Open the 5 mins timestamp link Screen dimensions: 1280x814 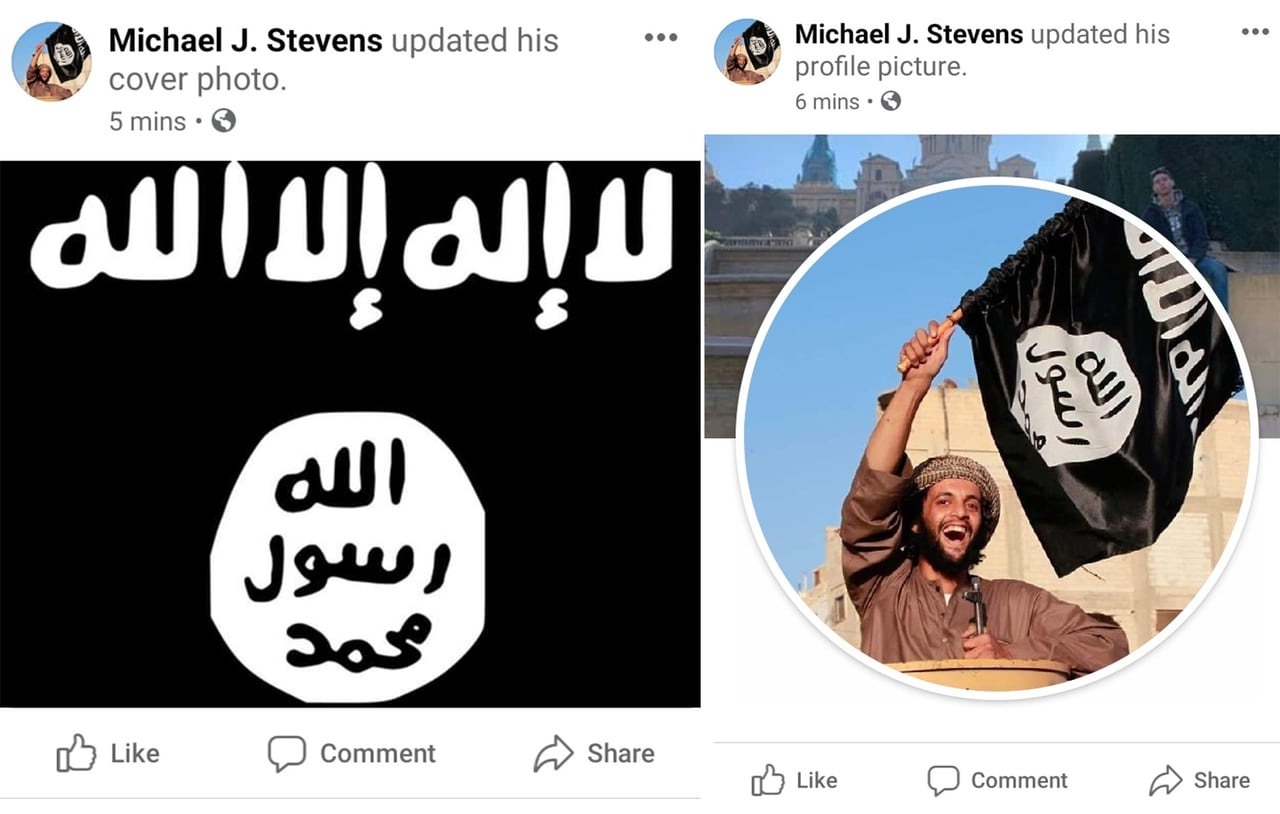147,122
